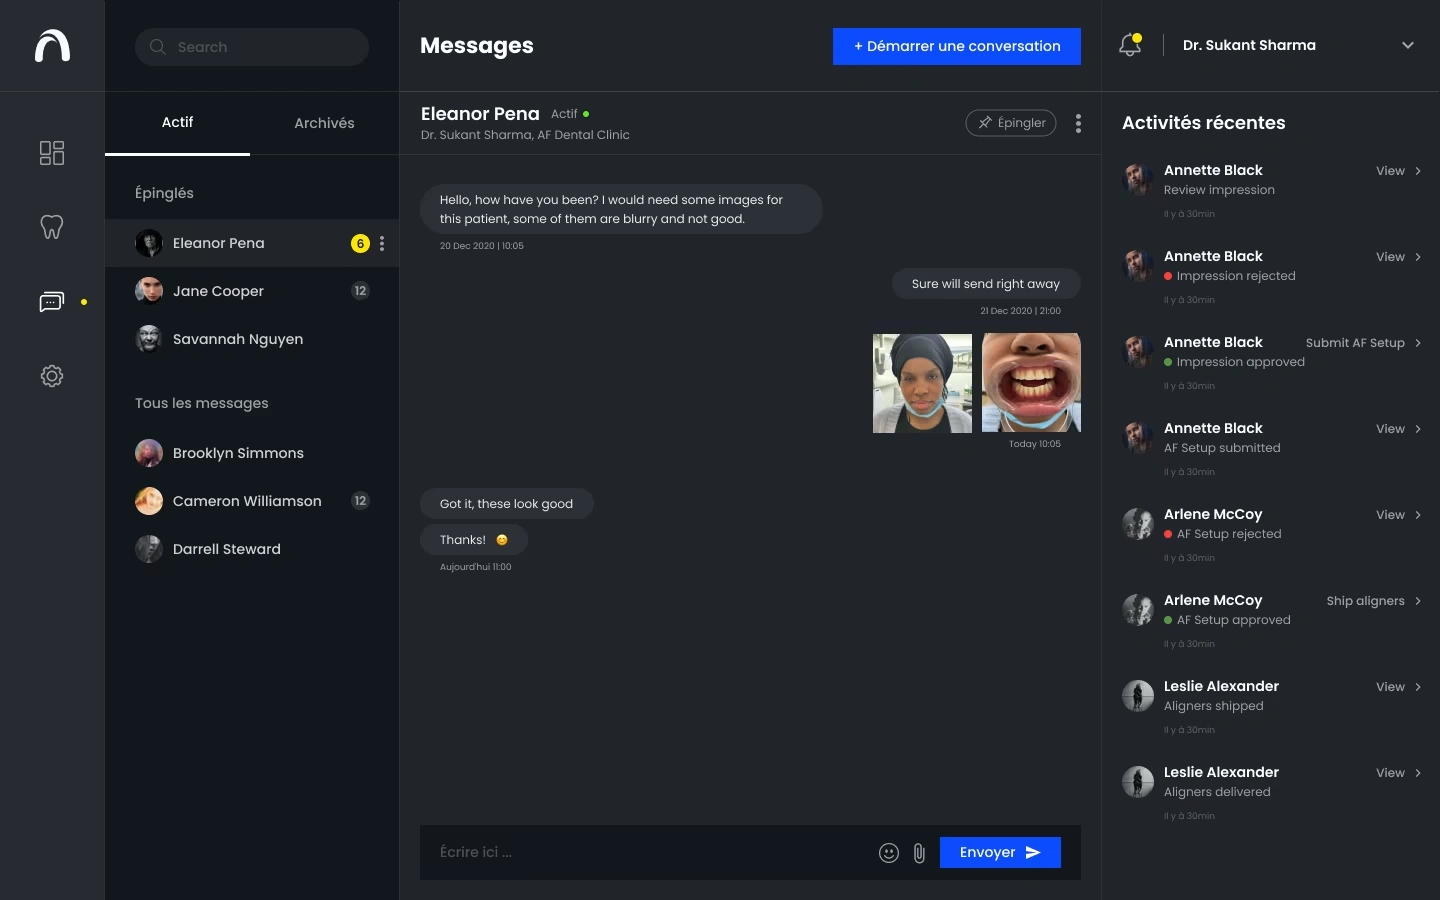Click chevron for AF Setup submitted activity
Viewport: 1440px width, 900px height.
click(1418, 429)
